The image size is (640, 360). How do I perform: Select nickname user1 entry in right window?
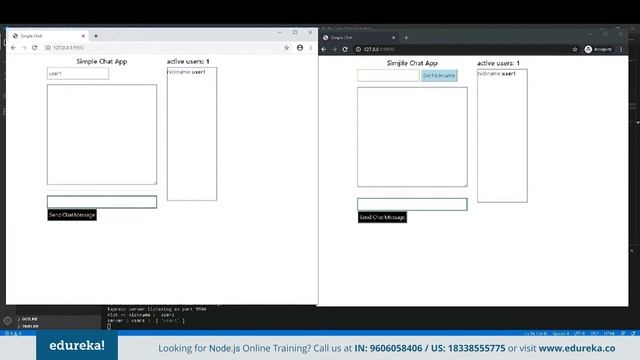coord(497,74)
